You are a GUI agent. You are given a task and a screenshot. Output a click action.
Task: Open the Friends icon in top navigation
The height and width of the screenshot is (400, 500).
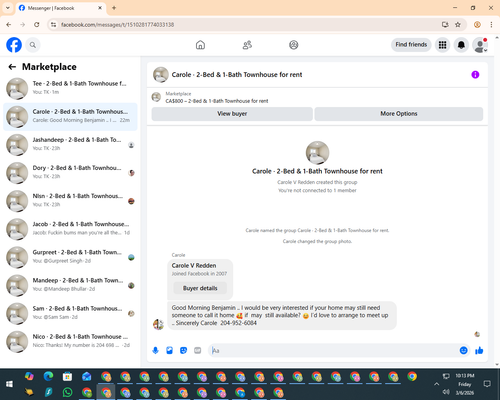coord(247,45)
